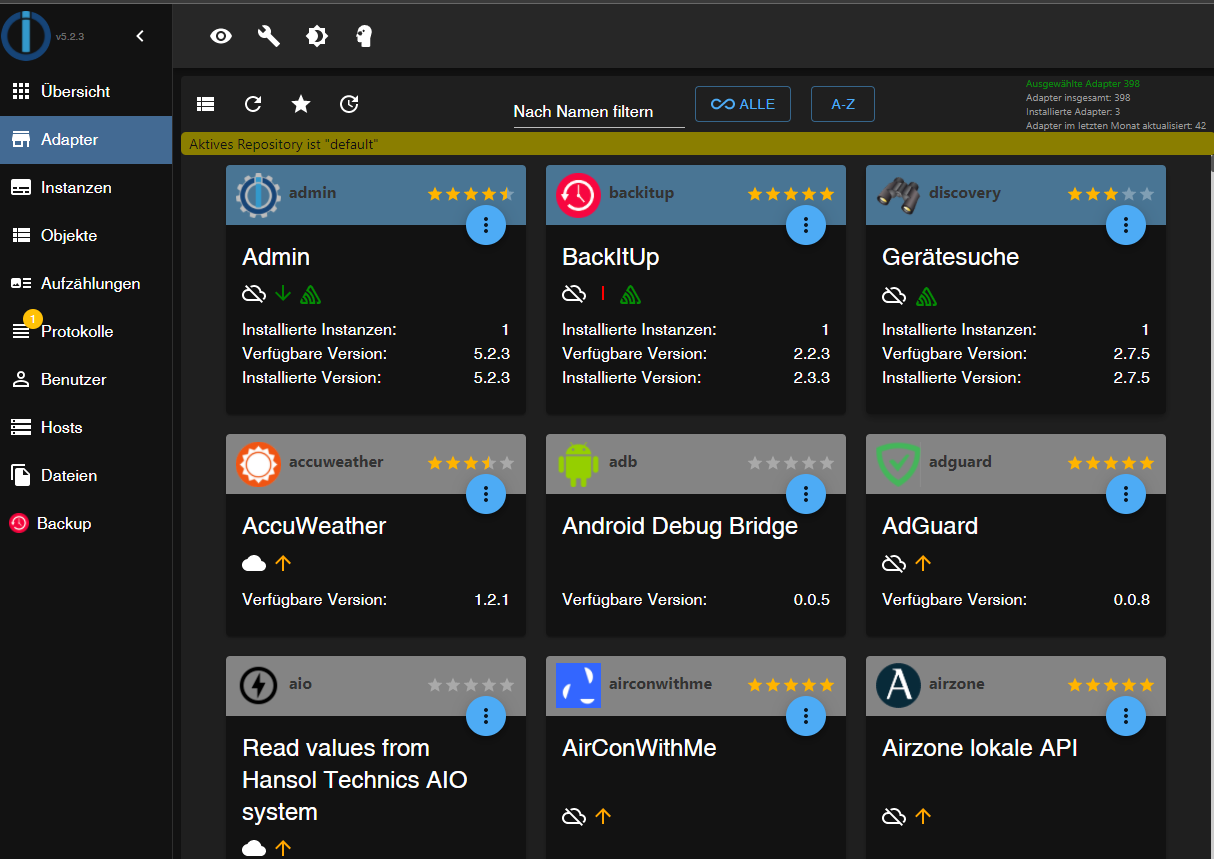Viewport: 1214px width, 859px height.
Task: Click the admin star rating
Action: (x=471, y=194)
